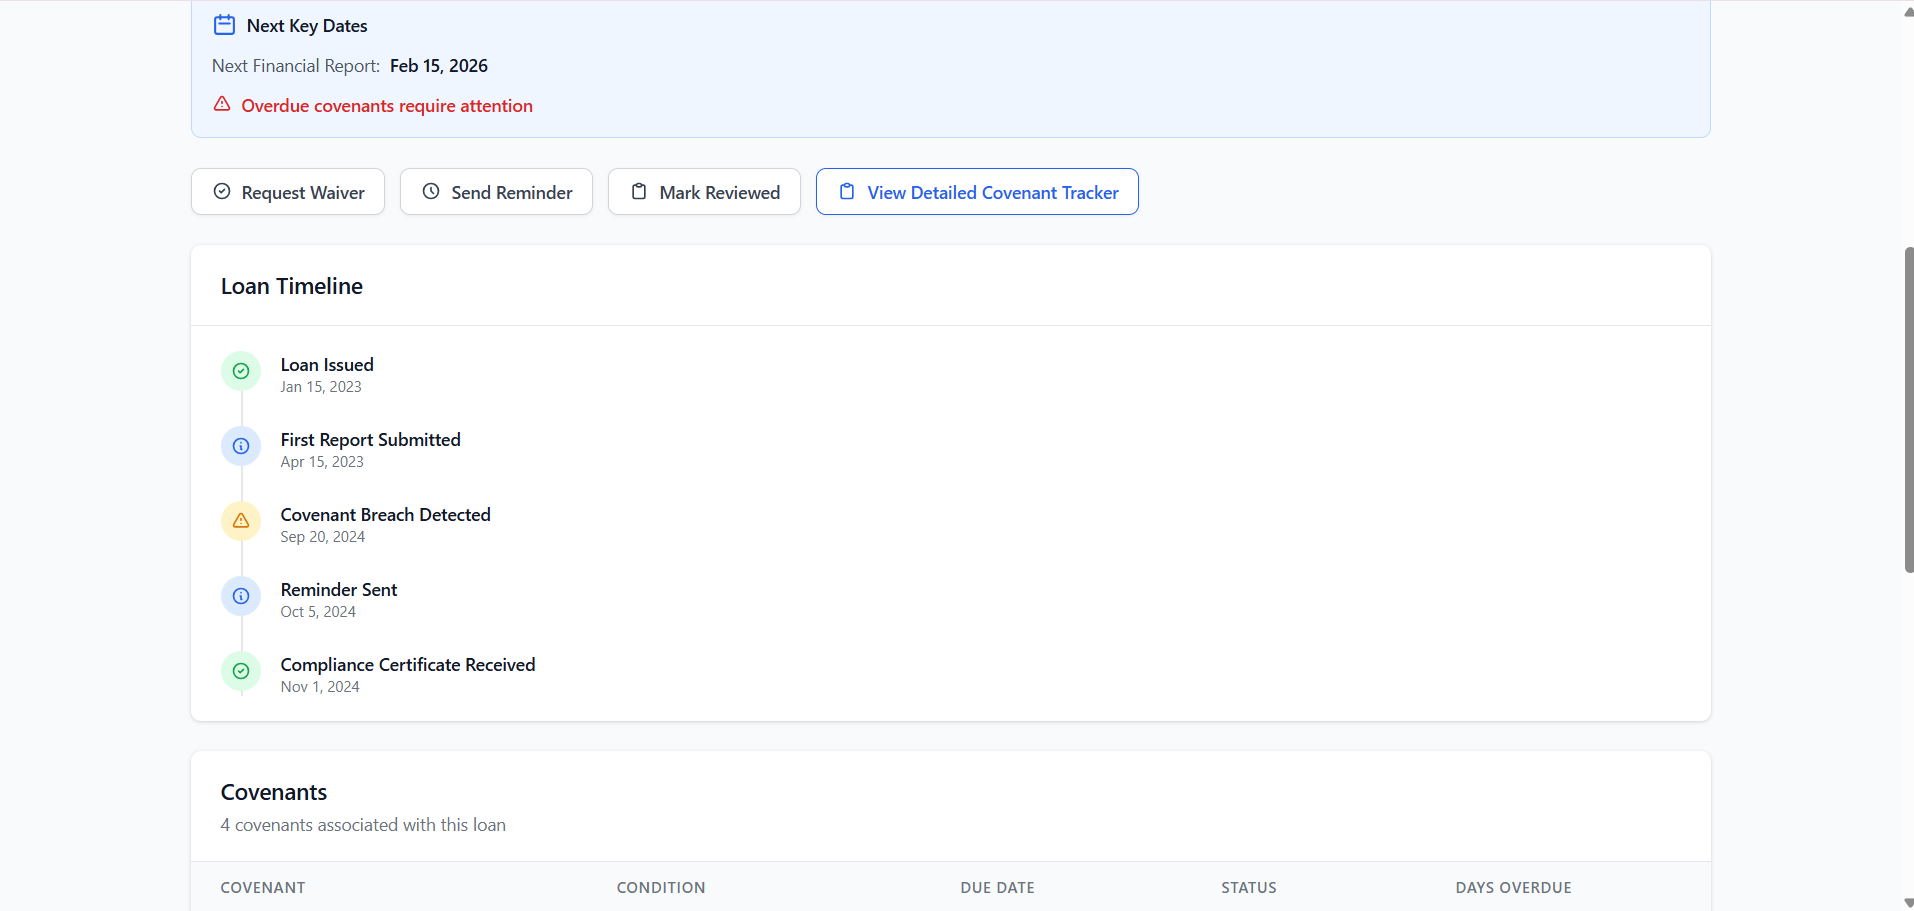Click the STATUS column header

point(1249,888)
